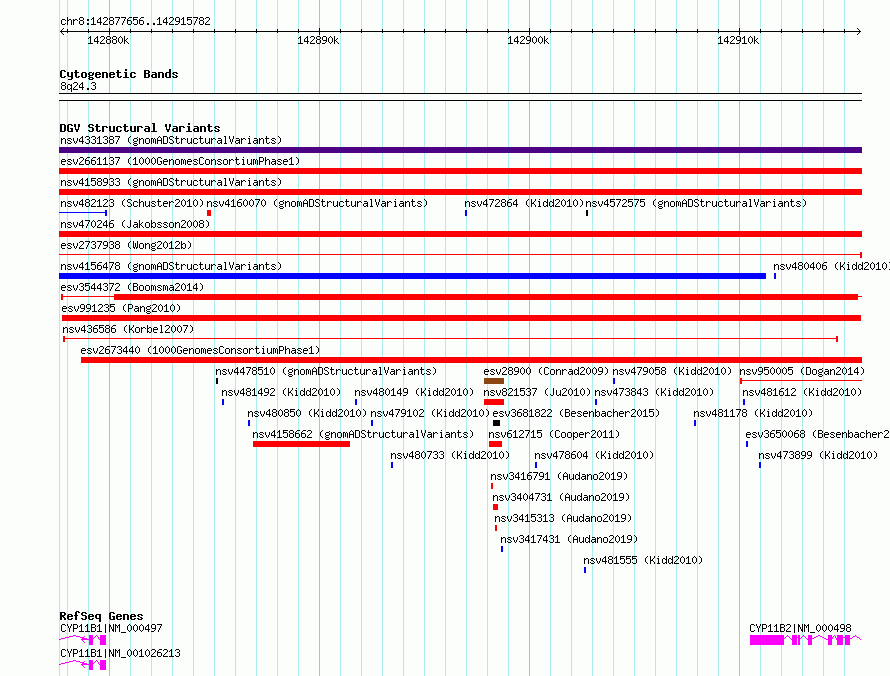This screenshot has width=890, height=676.
Task: Click nsv473843 (Kidd2010) label
Action: pyautogui.click(x=654, y=392)
